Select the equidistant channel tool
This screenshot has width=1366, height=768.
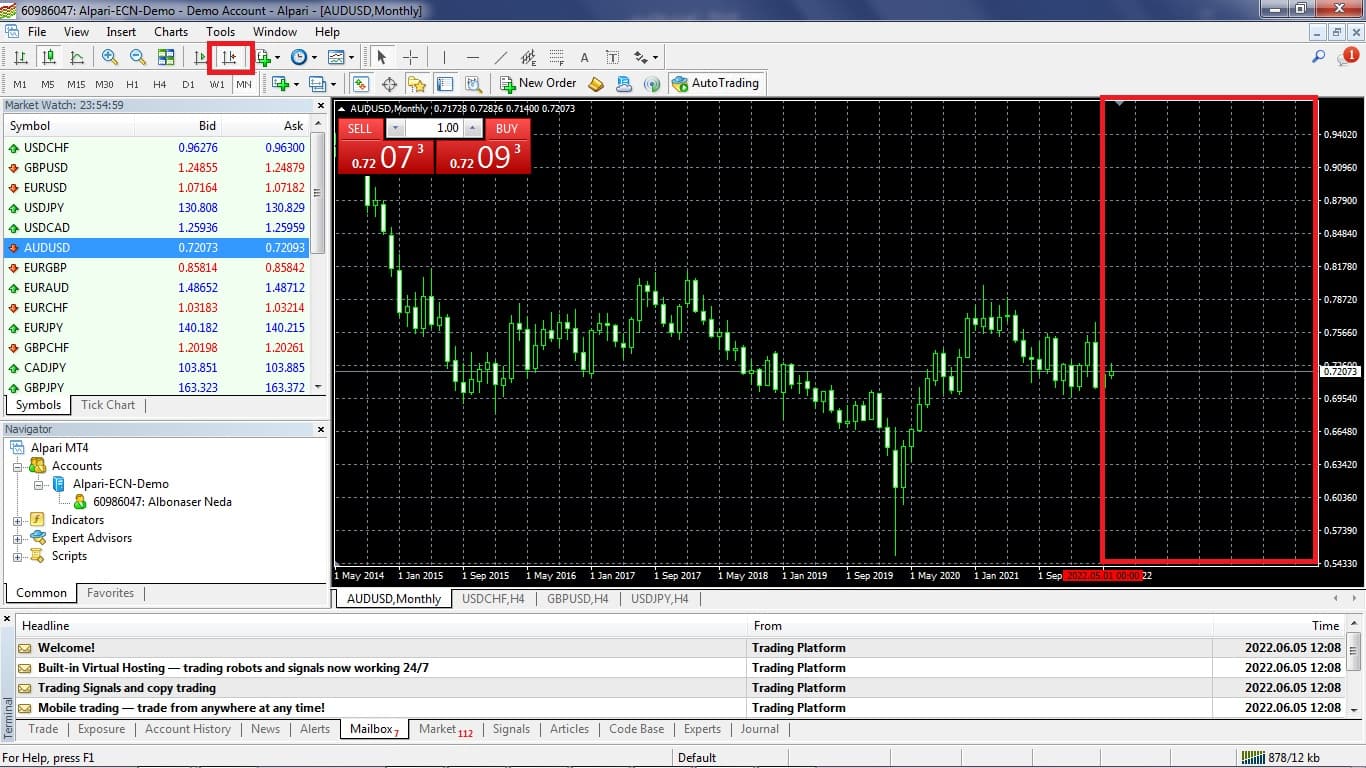coord(528,58)
